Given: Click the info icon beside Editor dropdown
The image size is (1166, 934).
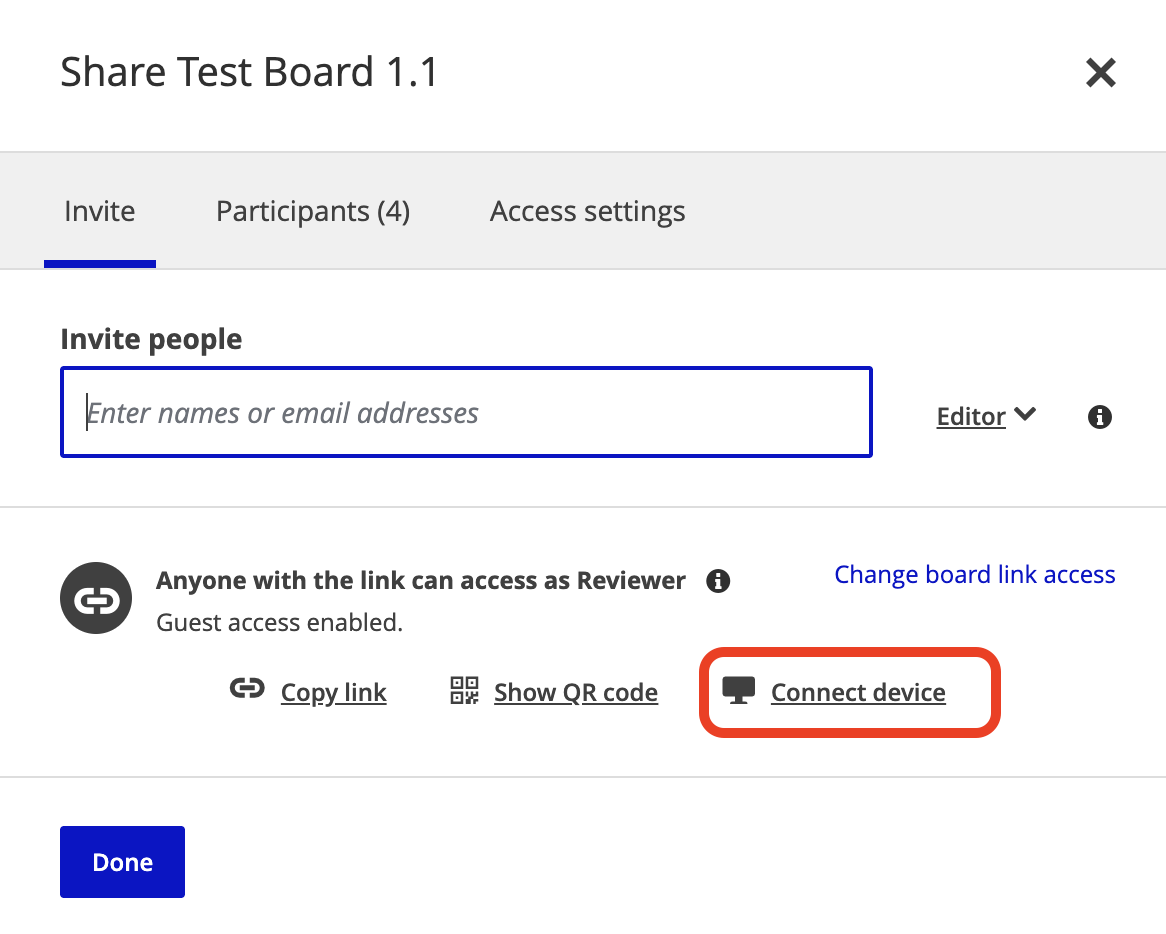Looking at the screenshot, I should pos(1099,417).
